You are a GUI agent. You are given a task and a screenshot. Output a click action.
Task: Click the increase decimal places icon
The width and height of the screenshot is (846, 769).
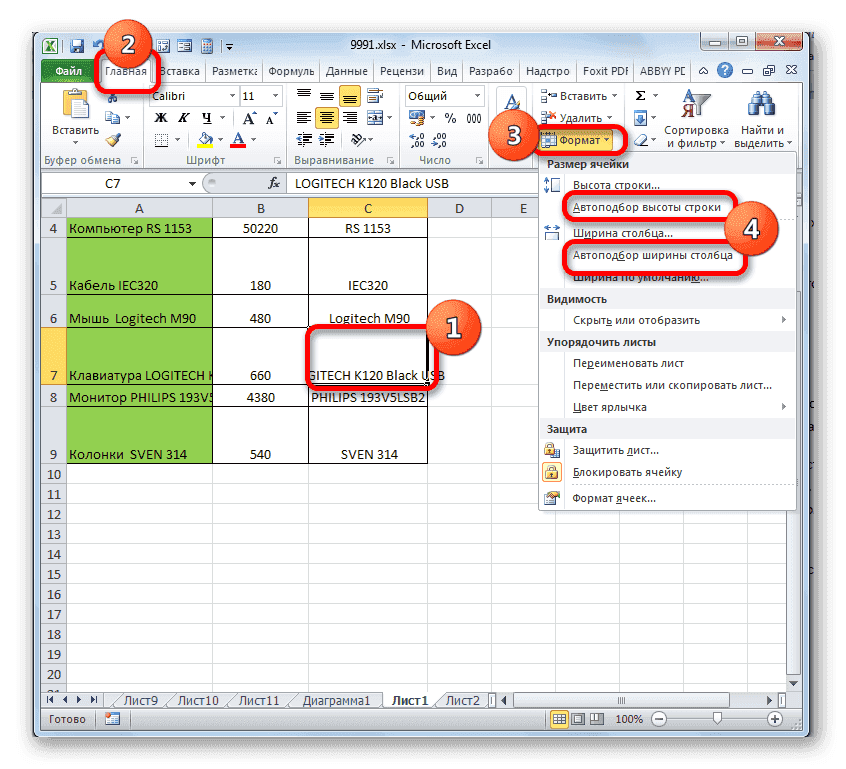coord(417,140)
